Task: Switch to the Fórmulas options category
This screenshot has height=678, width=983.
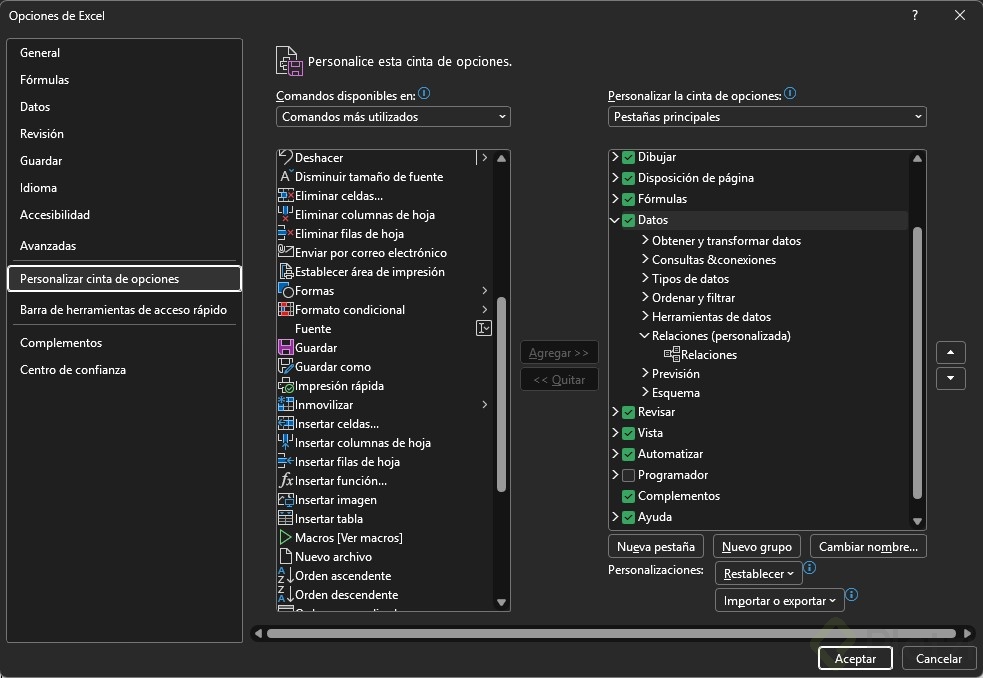Action: pos(124,80)
